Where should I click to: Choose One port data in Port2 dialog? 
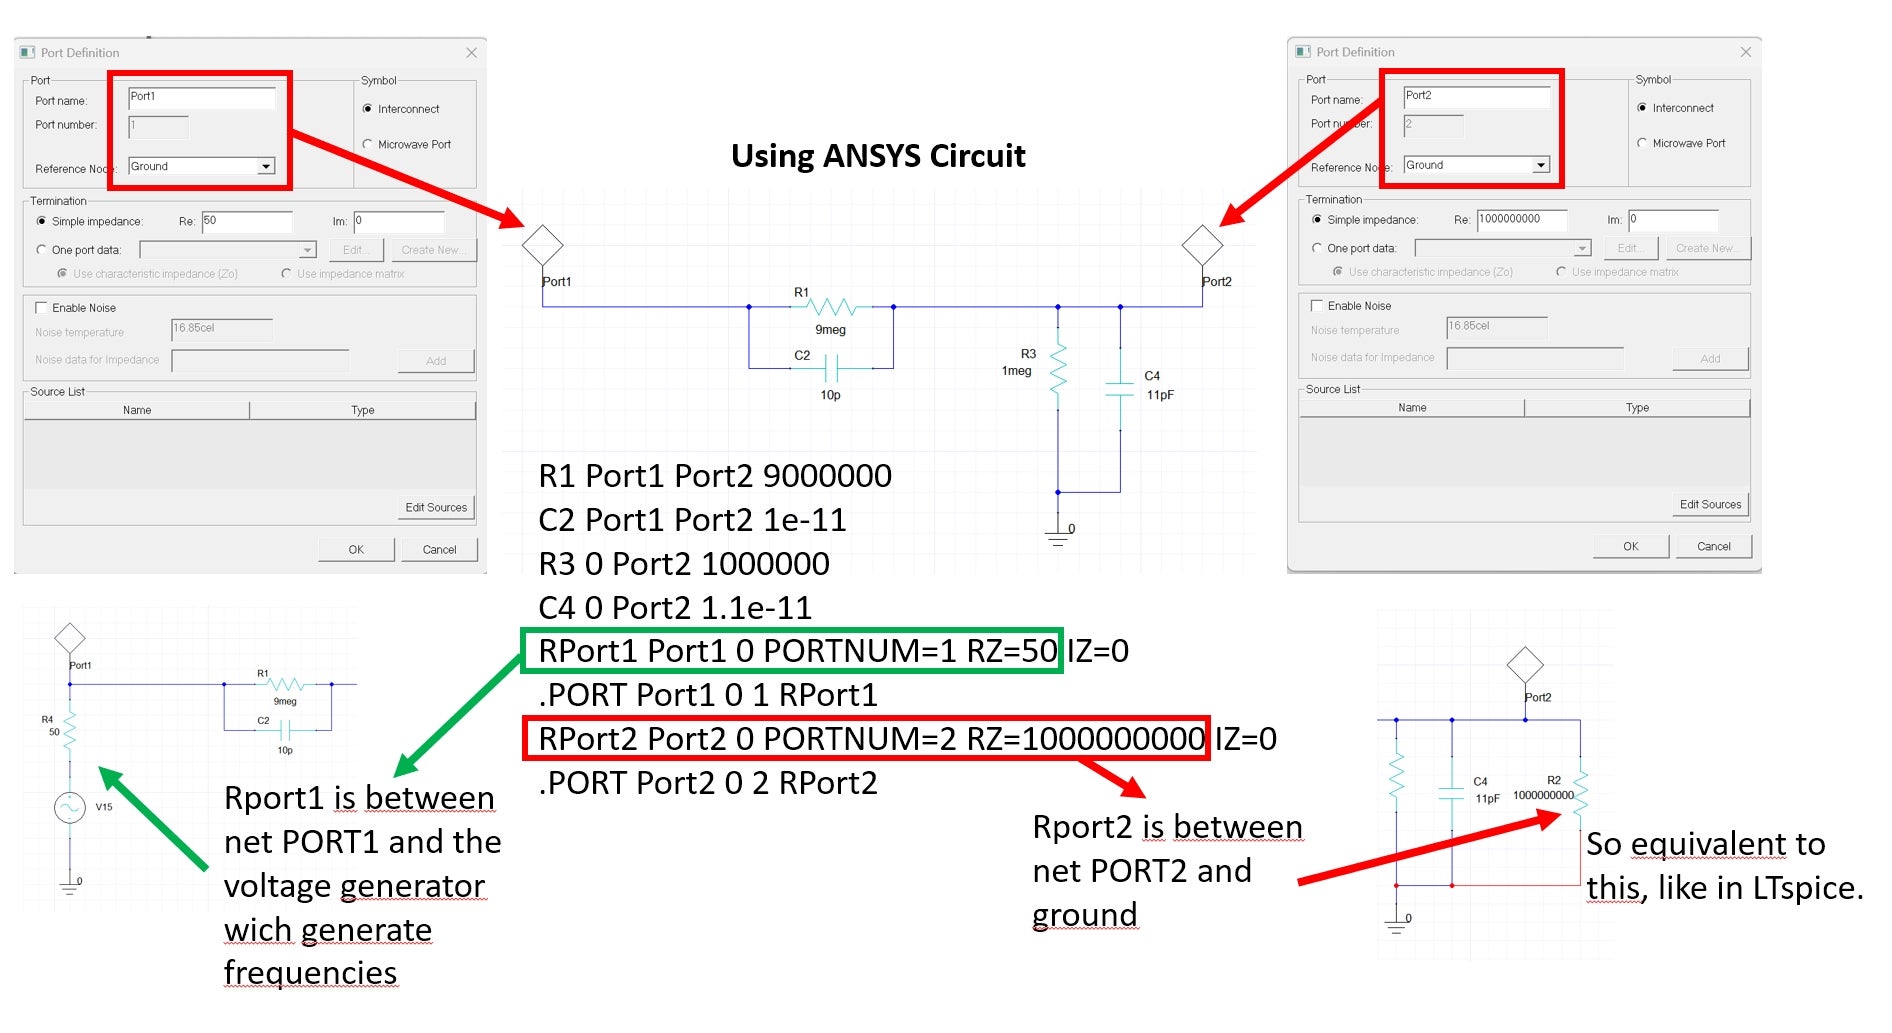point(1317,248)
